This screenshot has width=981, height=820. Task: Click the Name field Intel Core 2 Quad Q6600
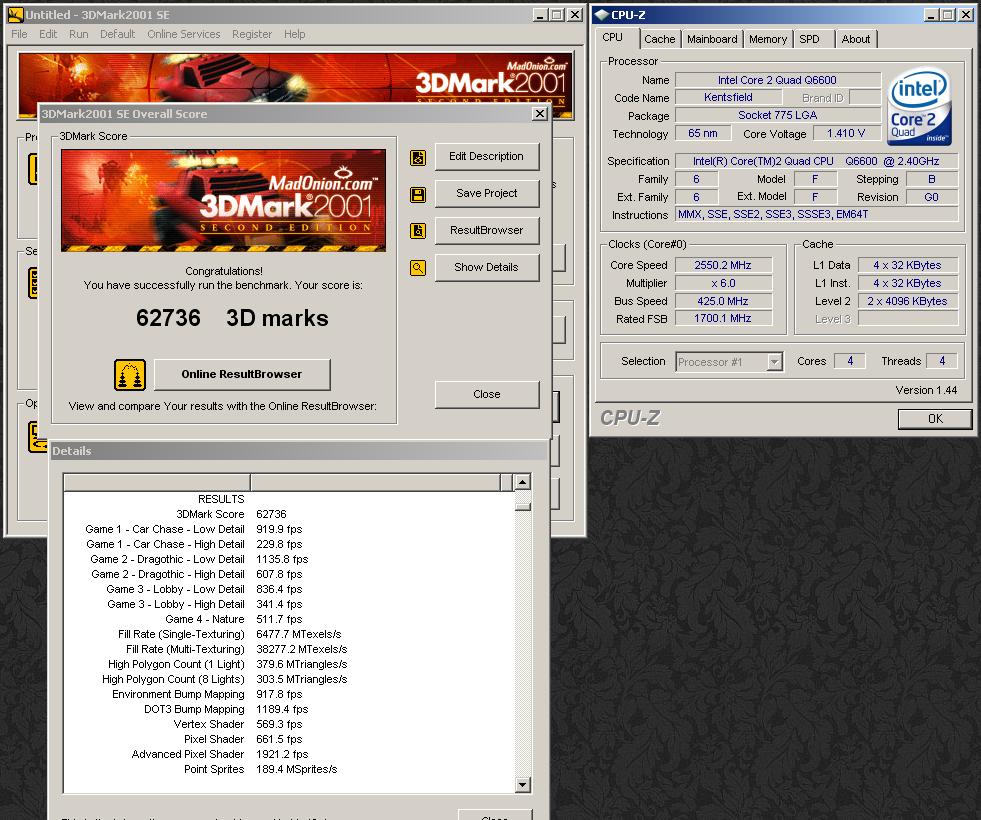pyautogui.click(x=778, y=80)
